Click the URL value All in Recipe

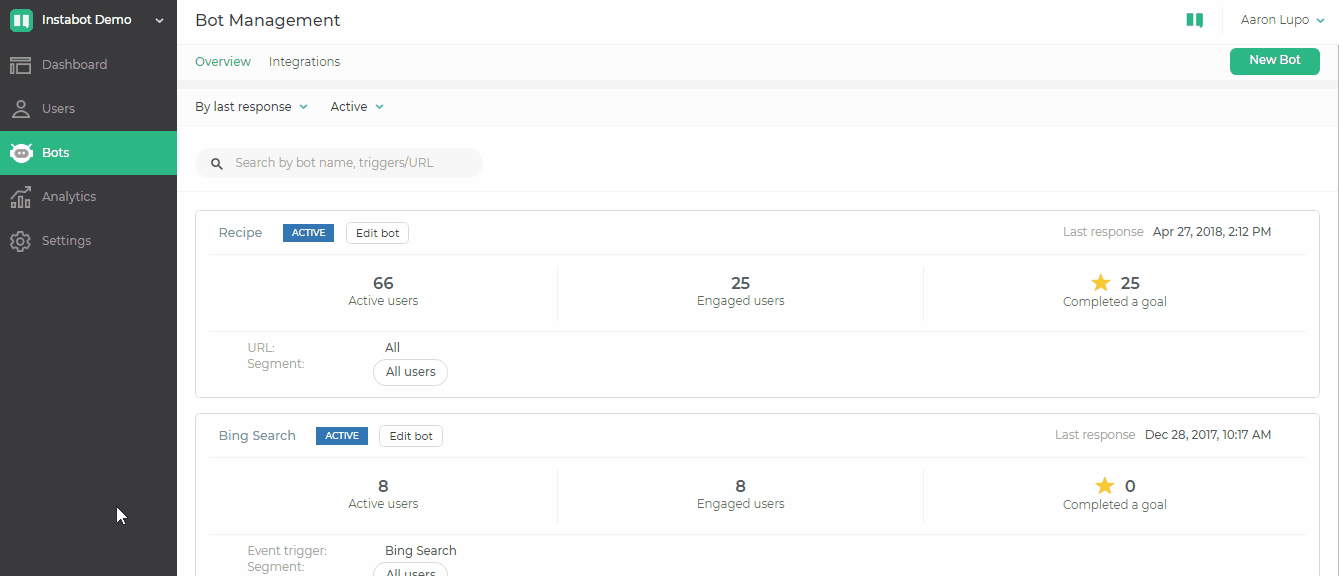tap(392, 348)
